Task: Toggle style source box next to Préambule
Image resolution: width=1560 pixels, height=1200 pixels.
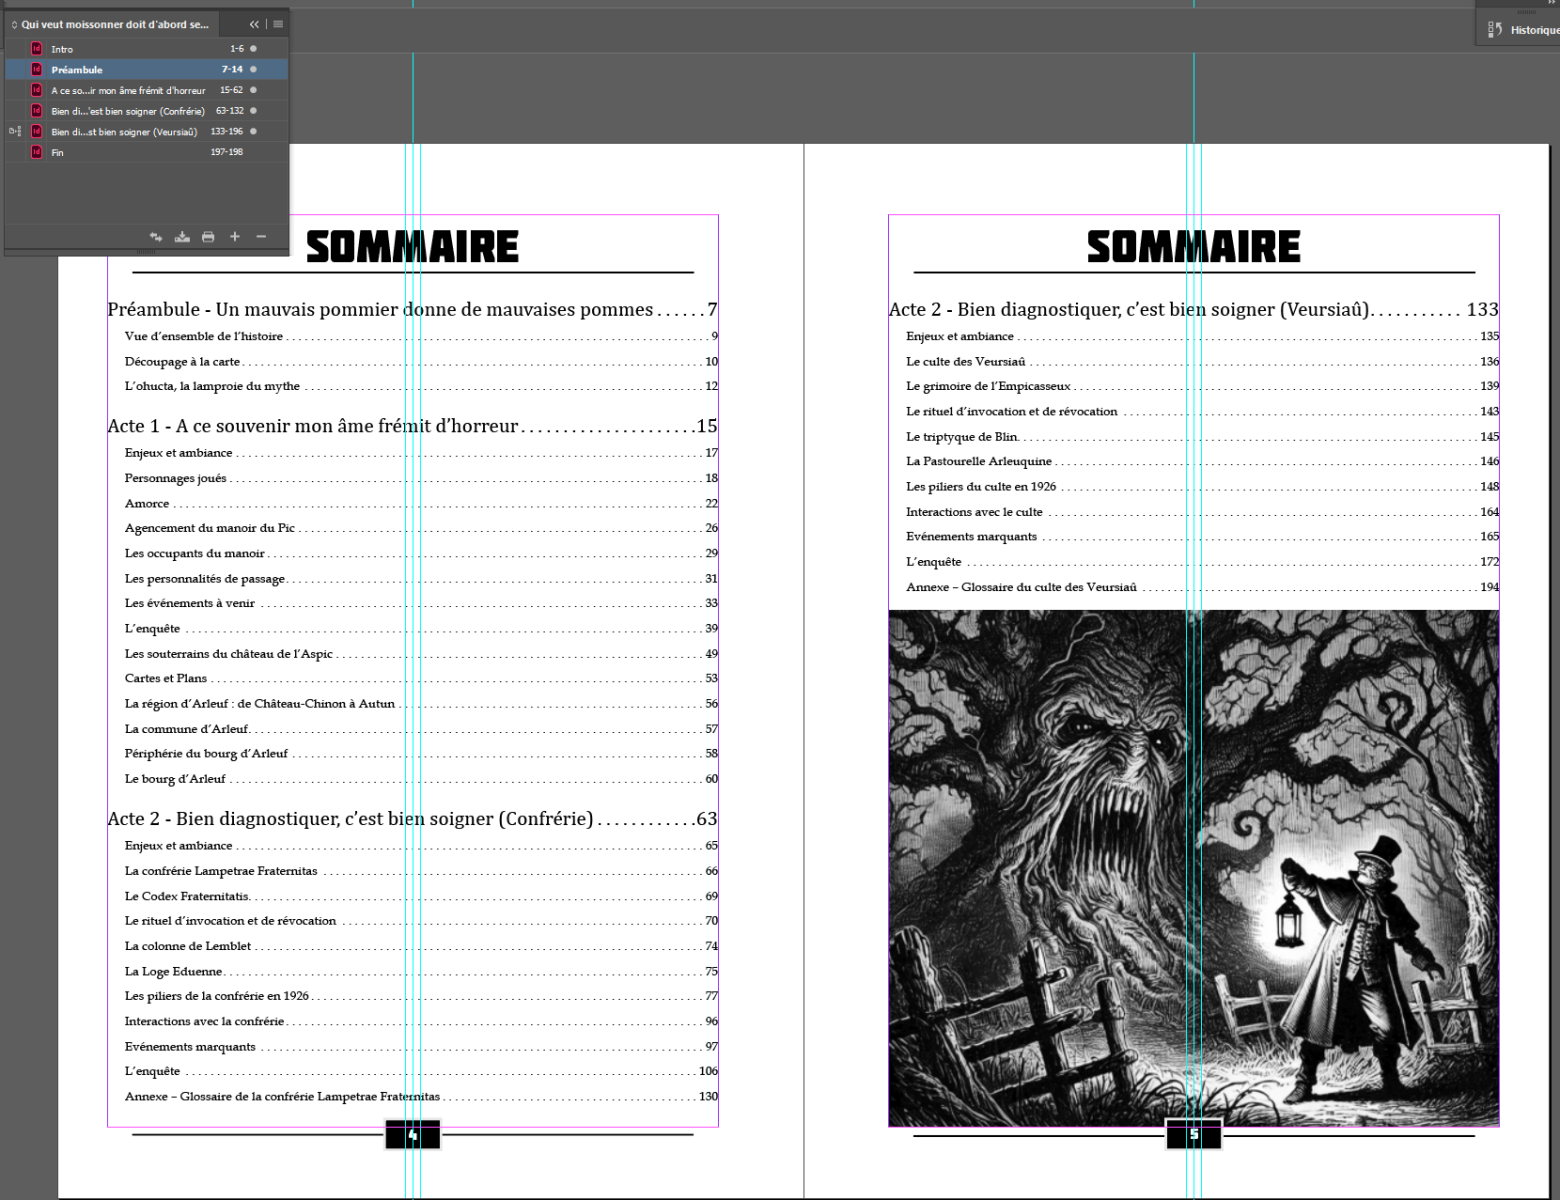Action: click(15, 70)
